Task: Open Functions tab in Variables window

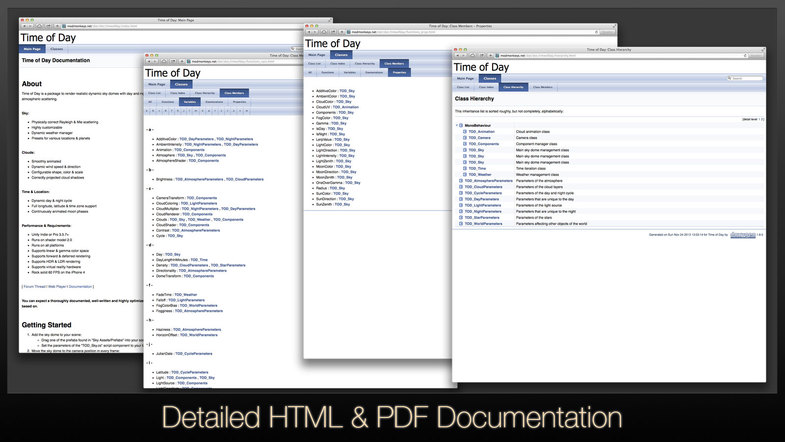Action: tap(168, 102)
